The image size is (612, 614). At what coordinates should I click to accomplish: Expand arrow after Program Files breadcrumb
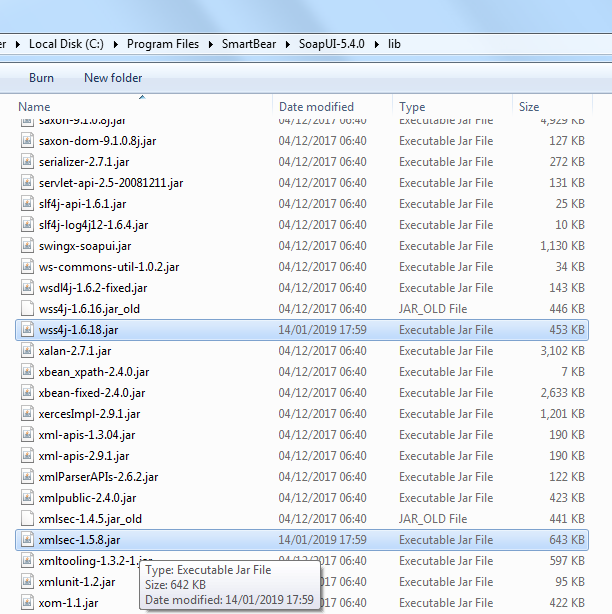[x=211, y=44]
